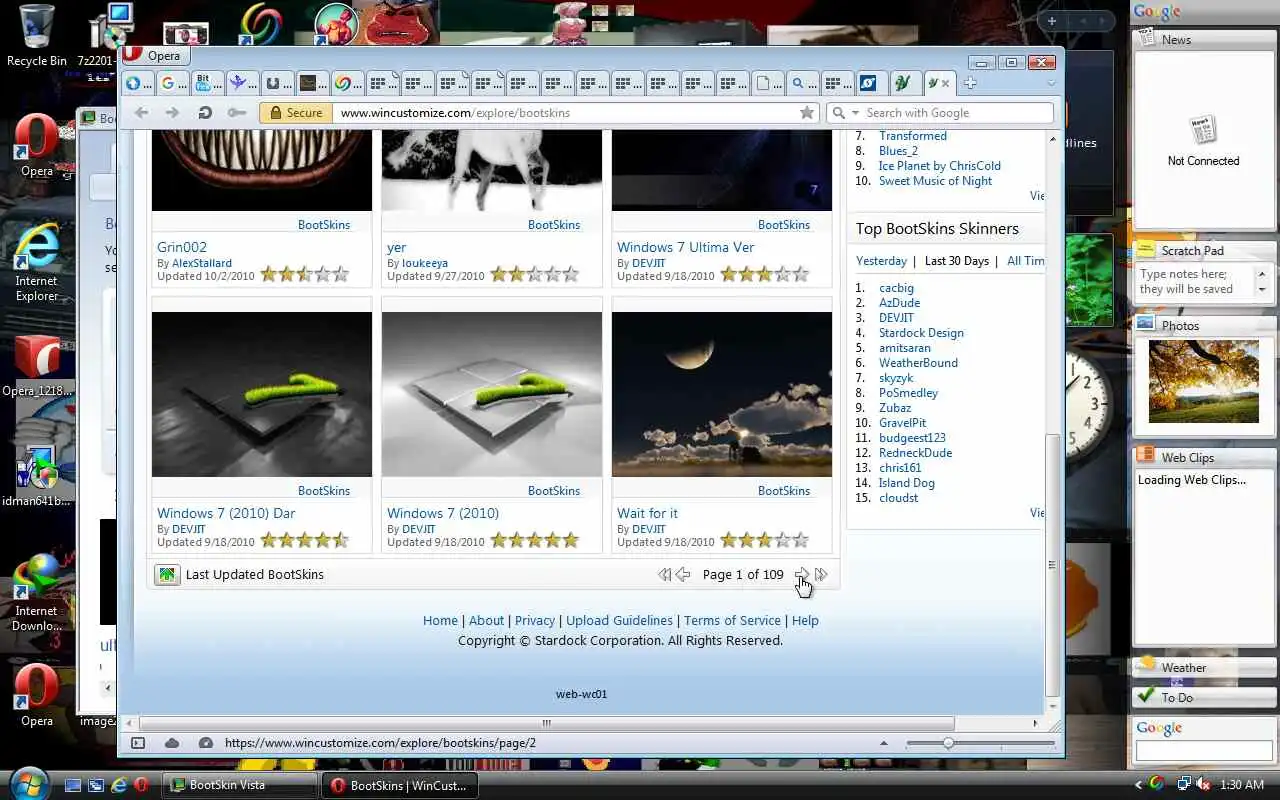This screenshot has height=800, width=1280.
Task: Go to the next page arrow
Action: pos(802,574)
